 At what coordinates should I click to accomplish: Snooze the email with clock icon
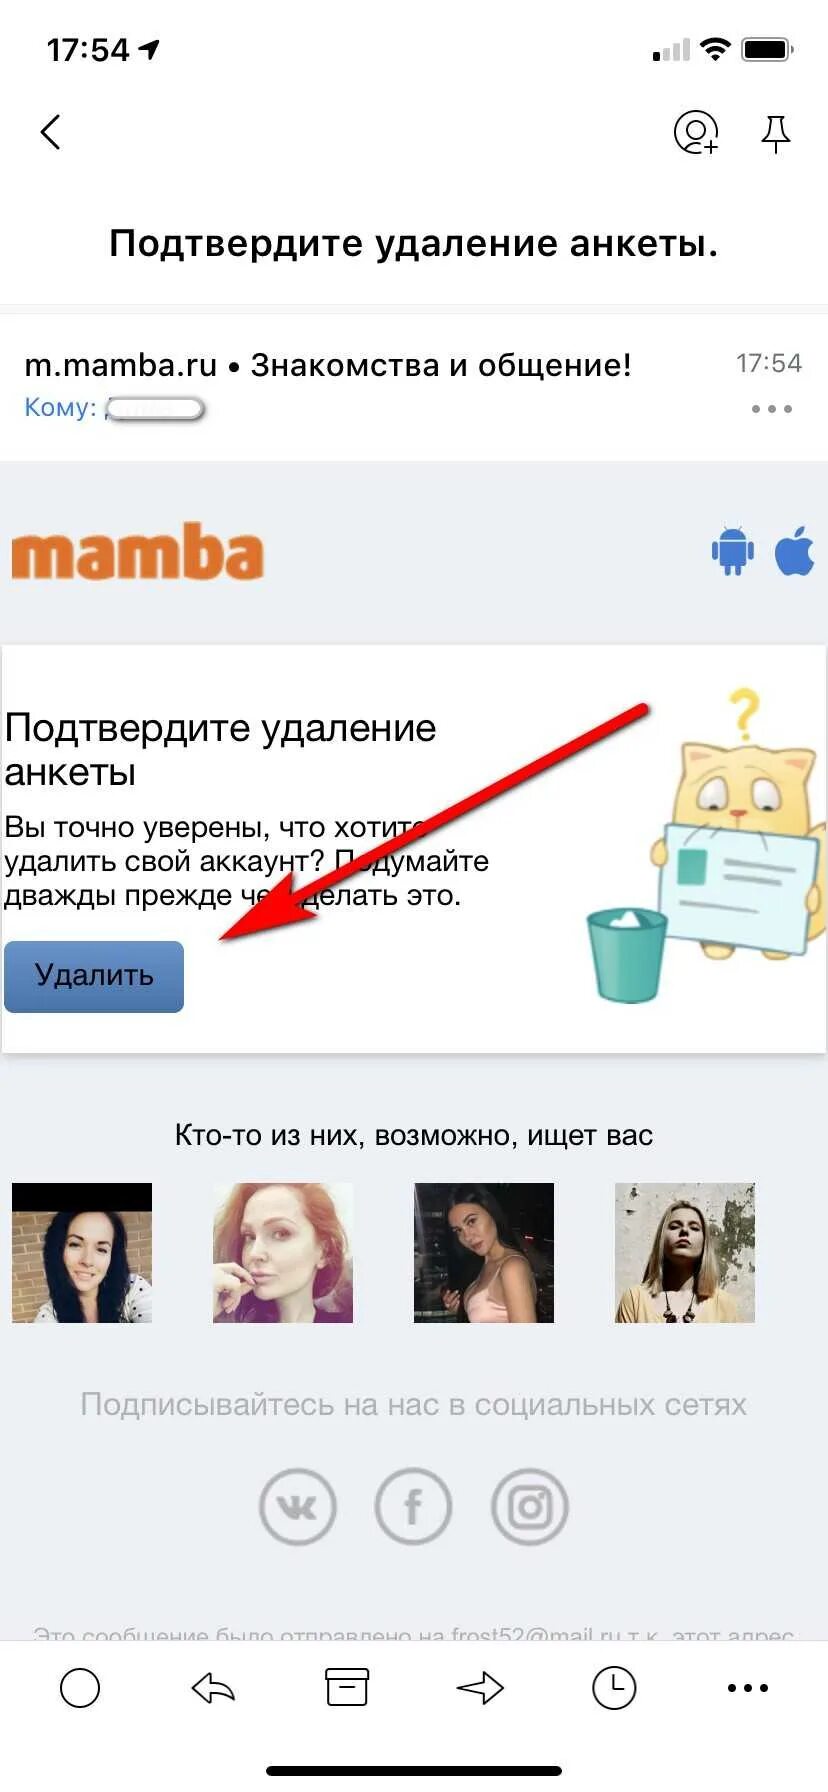(614, 1688)
